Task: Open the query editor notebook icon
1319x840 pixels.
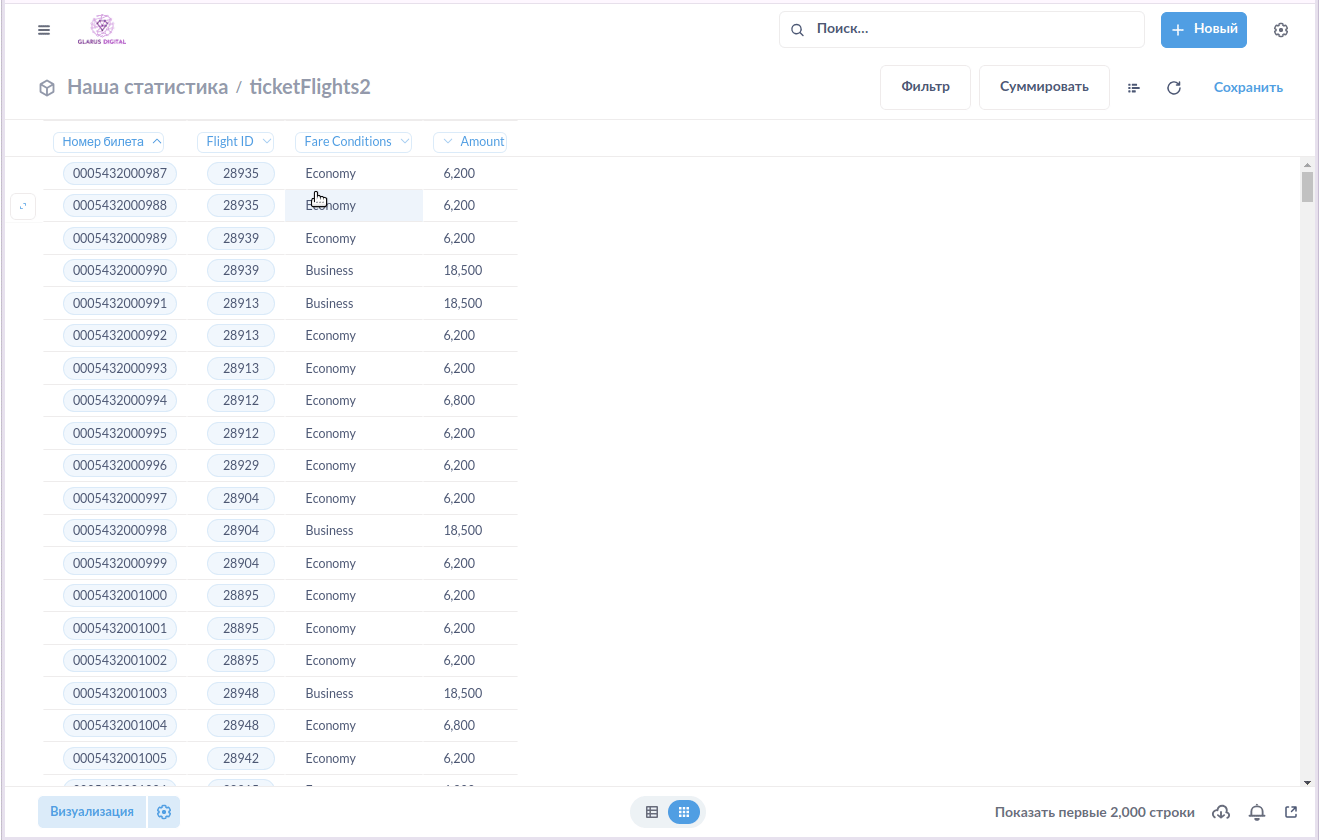Action: pos(1134,88)
